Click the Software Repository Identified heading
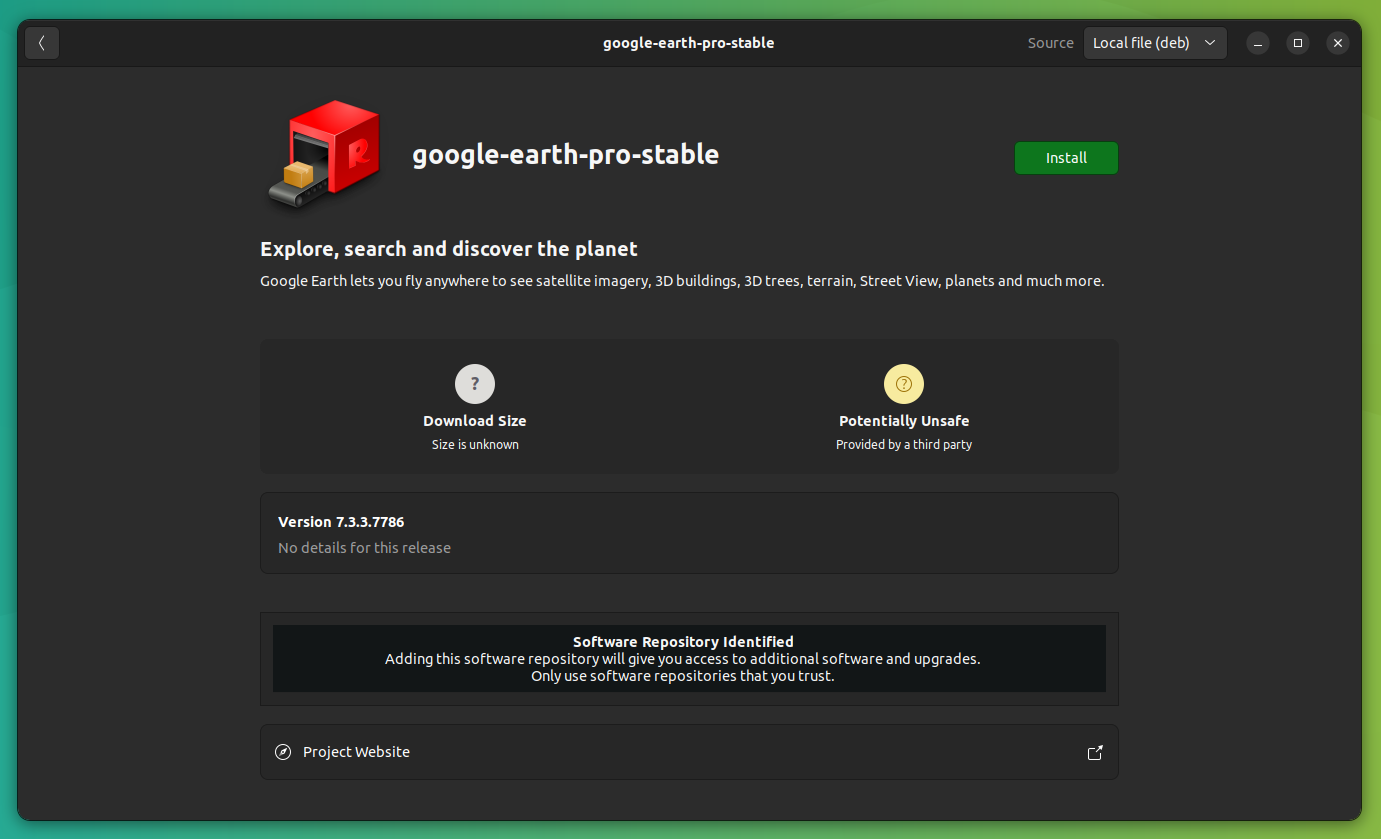The height and width of the screenshot is (839, 1381). coord(683,642)
